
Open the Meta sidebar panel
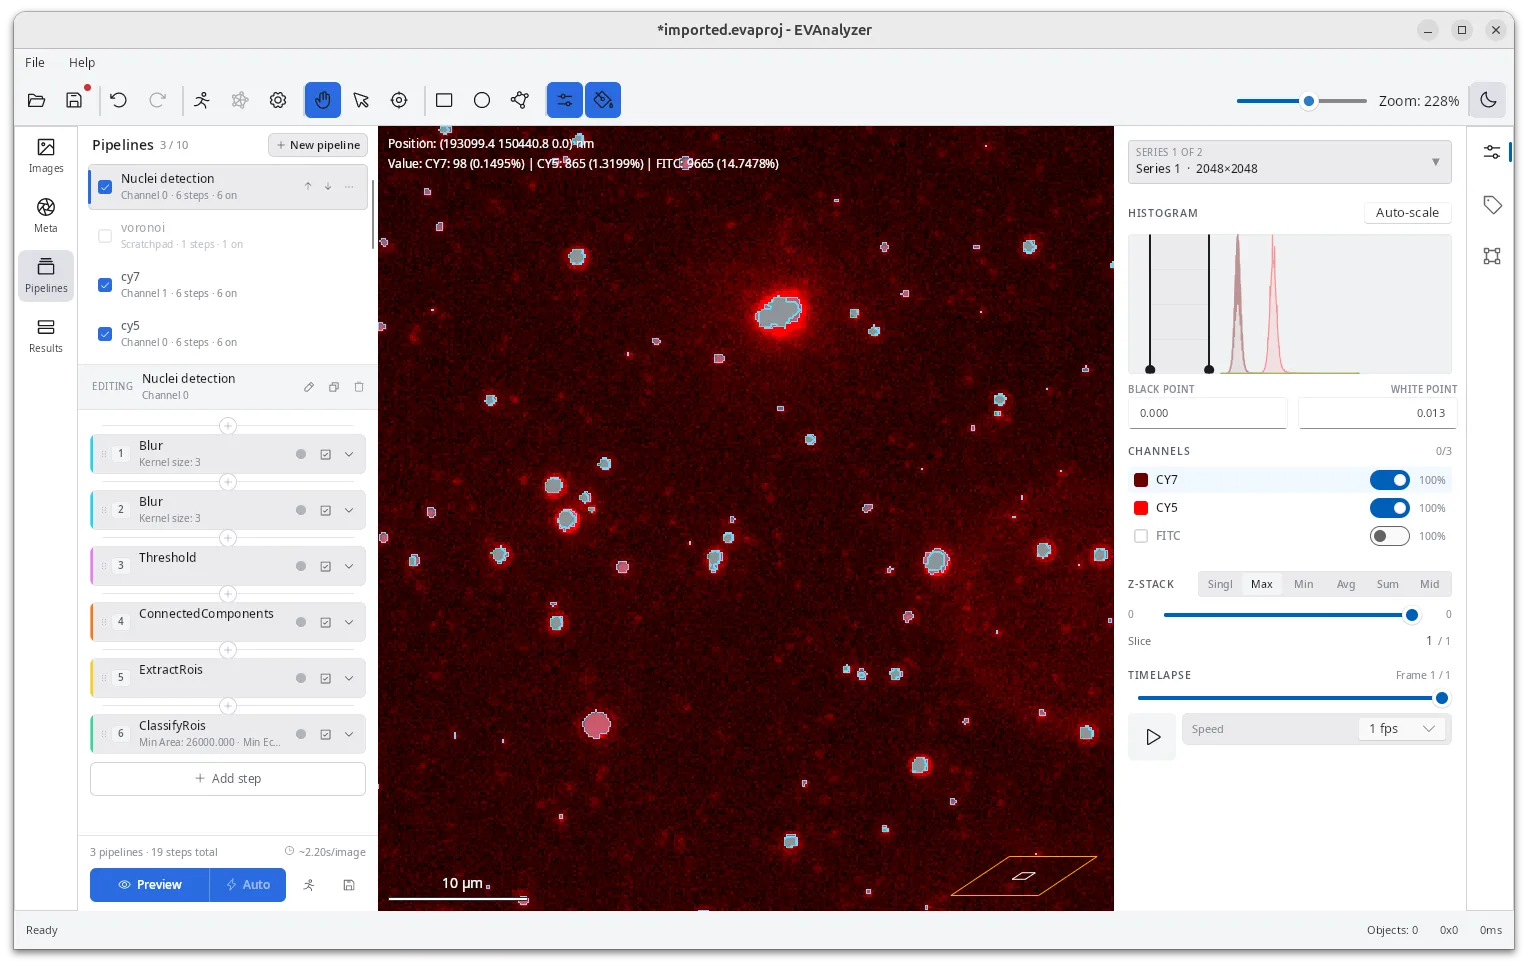[46, 215]
